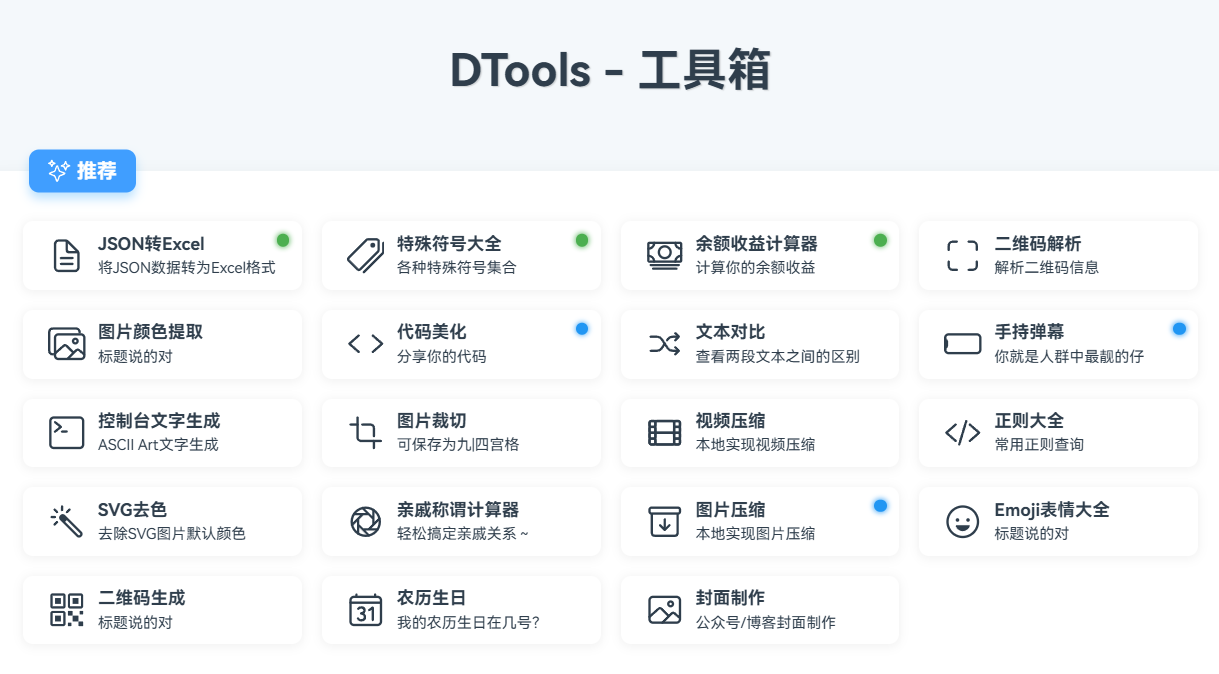1219x674 pixels.
Task: Open the JSON转Excel tool title
Action: click(x=151, y=244)
